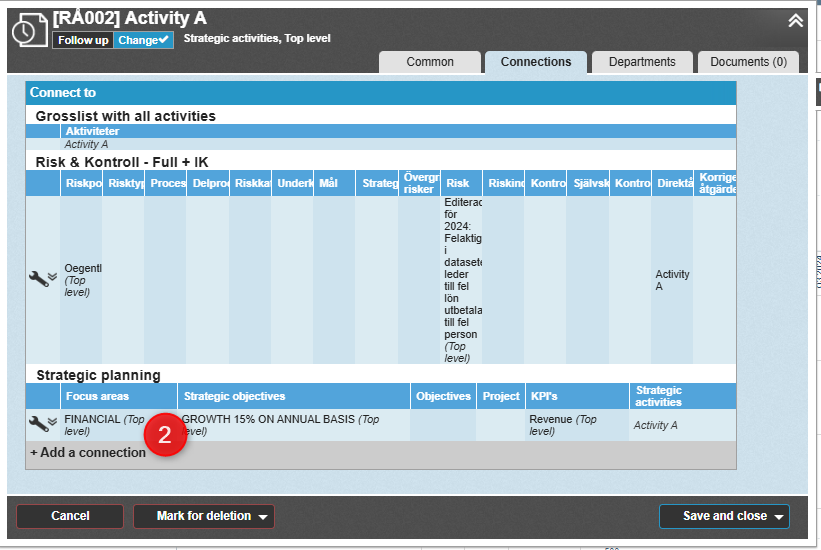821x550 pixels.
Task: Open the Departments tab
Action: pyautogui.click(x=641, y=62)
